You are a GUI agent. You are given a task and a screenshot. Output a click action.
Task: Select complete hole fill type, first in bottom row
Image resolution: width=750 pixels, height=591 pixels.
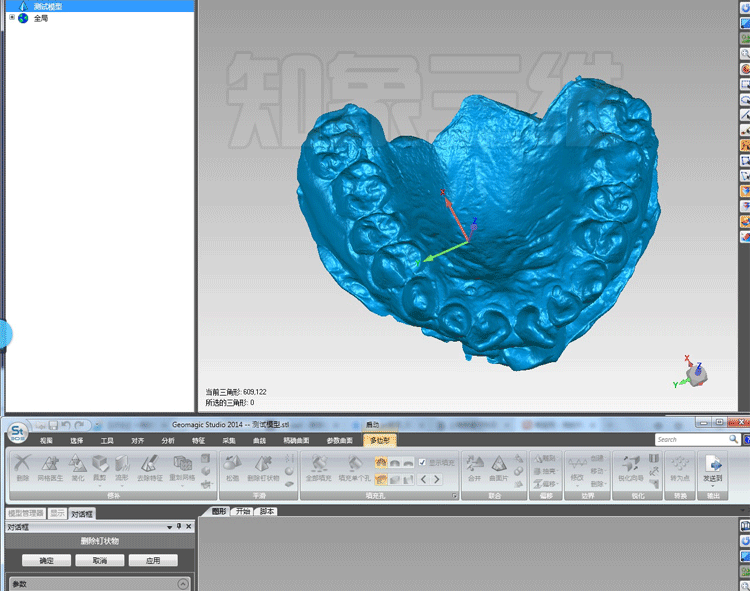coord(381,479)
